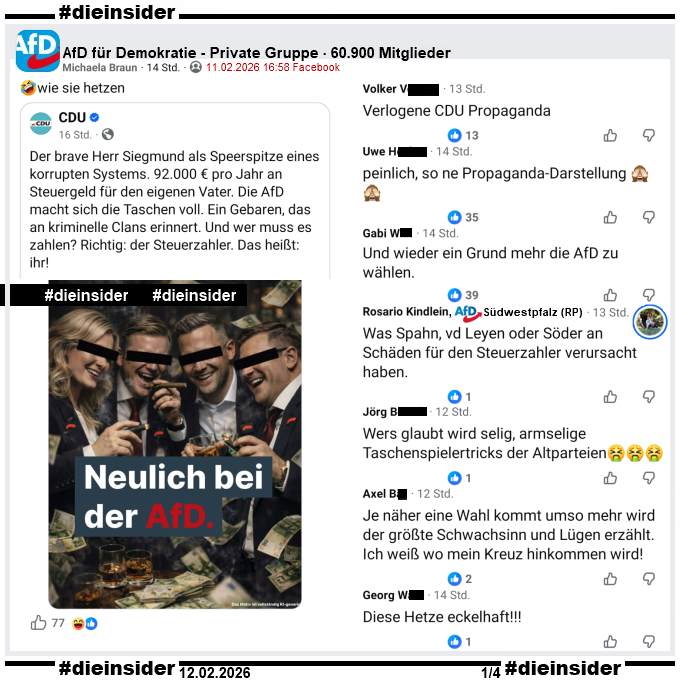Open the Neulich bei der AfD image
This screenshot has width=680, height=680.
coord(175,444)
